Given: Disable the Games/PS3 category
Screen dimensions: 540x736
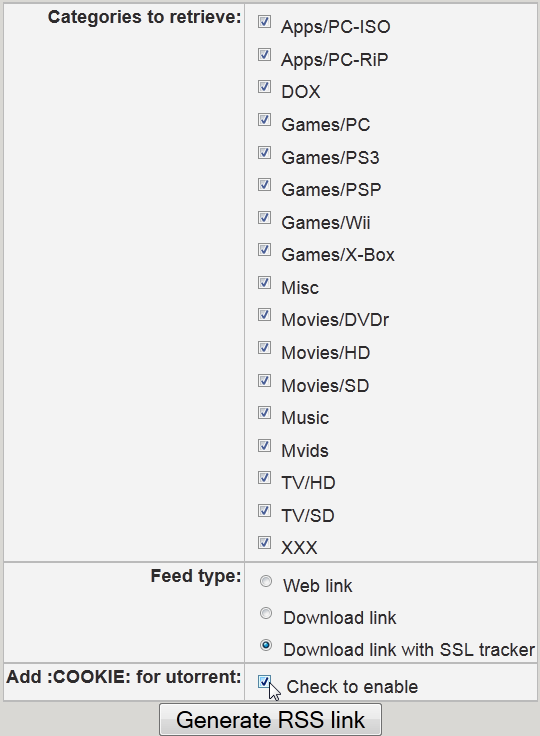Looking at the screenshot, I should (x=264, y=153).
